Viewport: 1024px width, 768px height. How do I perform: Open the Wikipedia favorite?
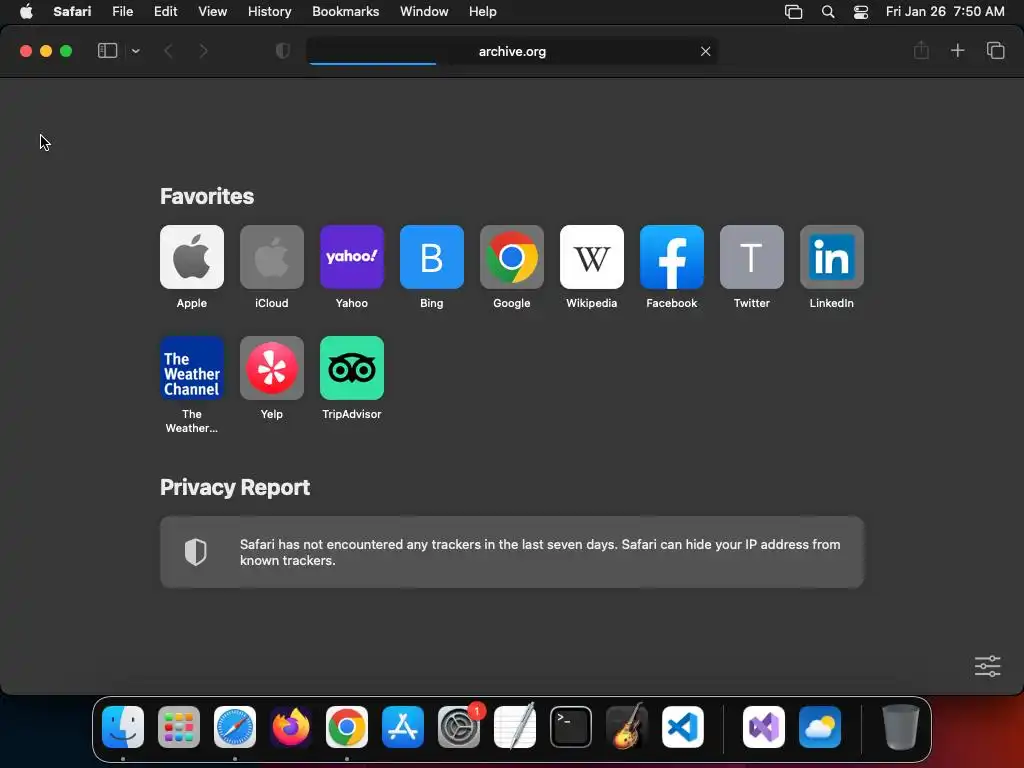click(592, 257)
